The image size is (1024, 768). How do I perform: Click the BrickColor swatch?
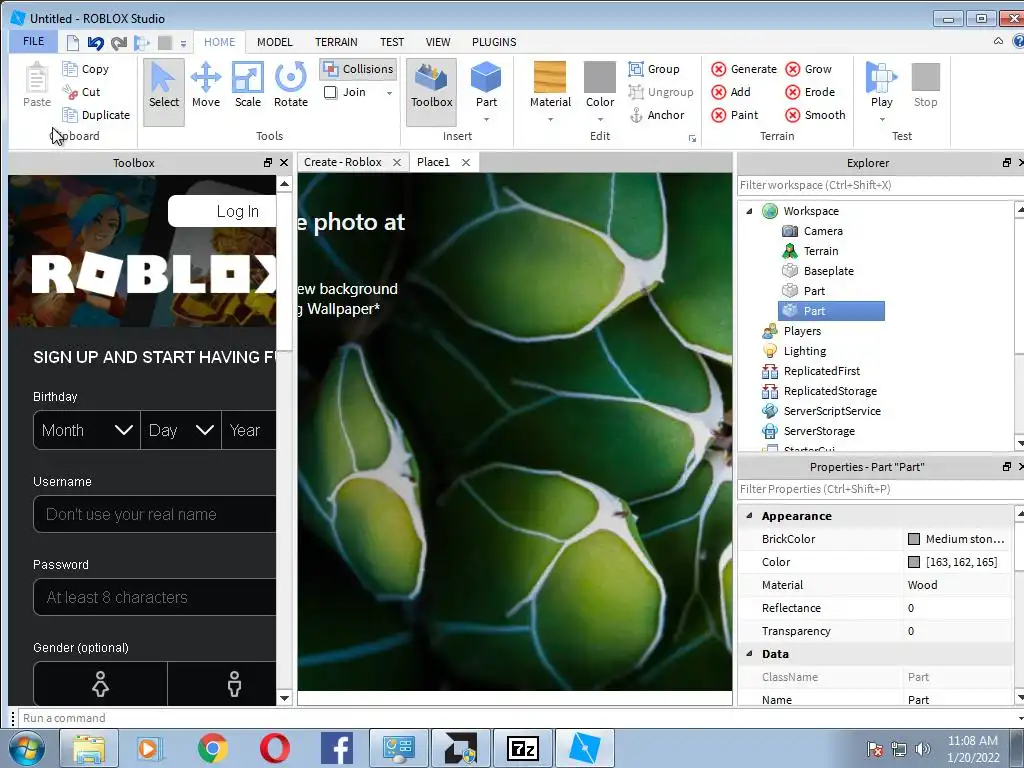[914, 539]
